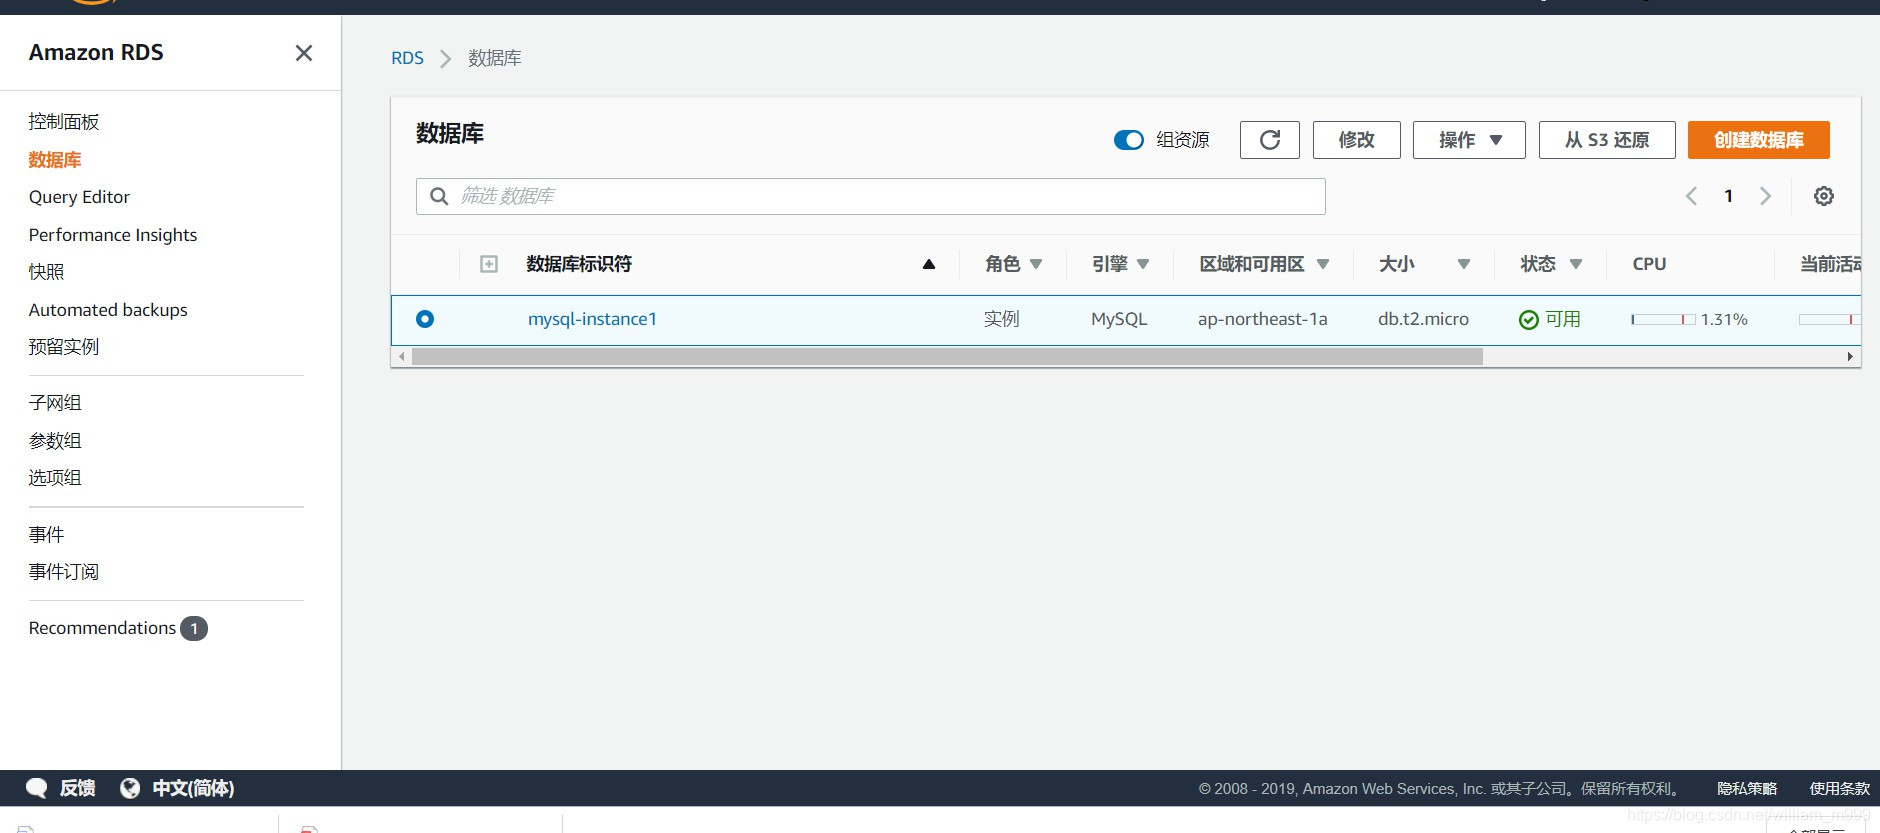Viewport: 1880px width, 833px height.
Task: Click the 筛选 数据库 search field
Action: (870, 196)
